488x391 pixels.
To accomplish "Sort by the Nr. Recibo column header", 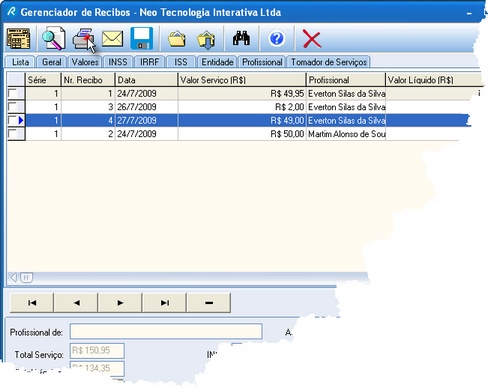I will tap(88, 80).
